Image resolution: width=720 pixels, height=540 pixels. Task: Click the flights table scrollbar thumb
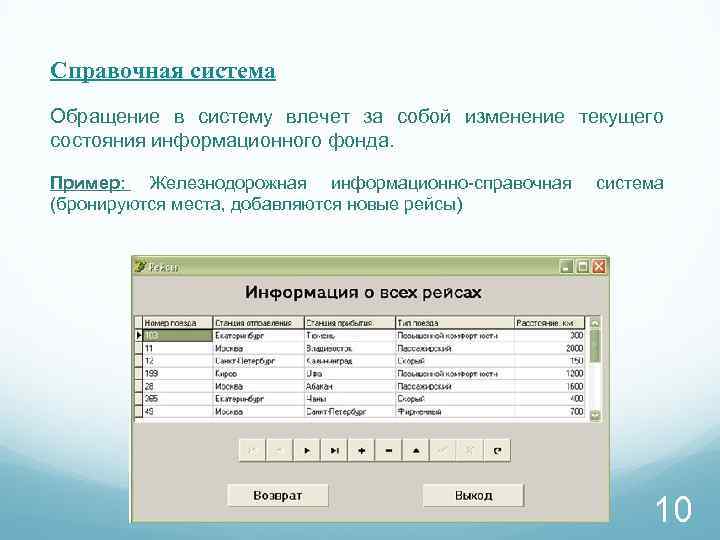(x=595, y=345)
